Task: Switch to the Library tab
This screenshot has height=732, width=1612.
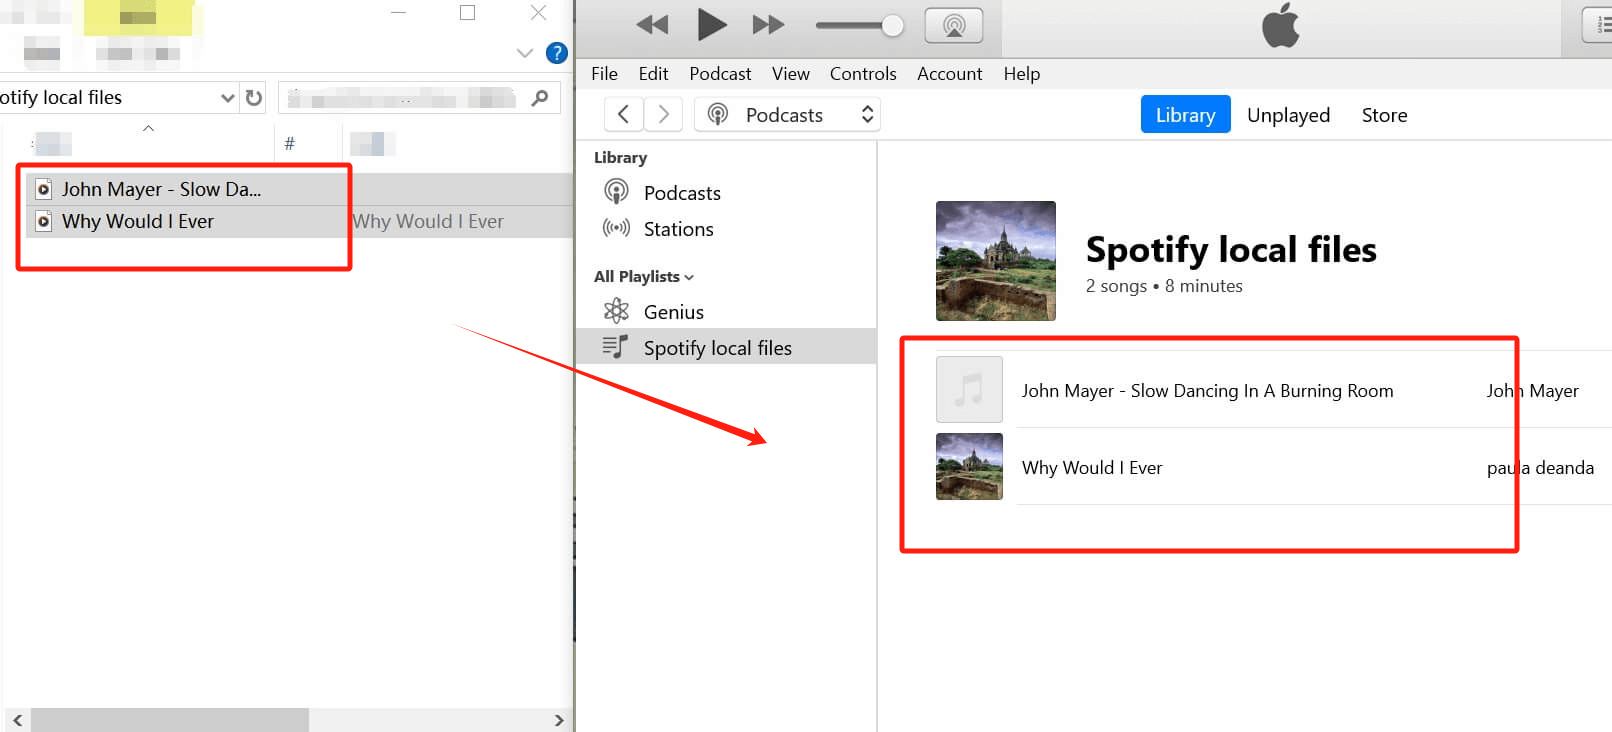Action: pyautogui.click(x=1185, y=115)
